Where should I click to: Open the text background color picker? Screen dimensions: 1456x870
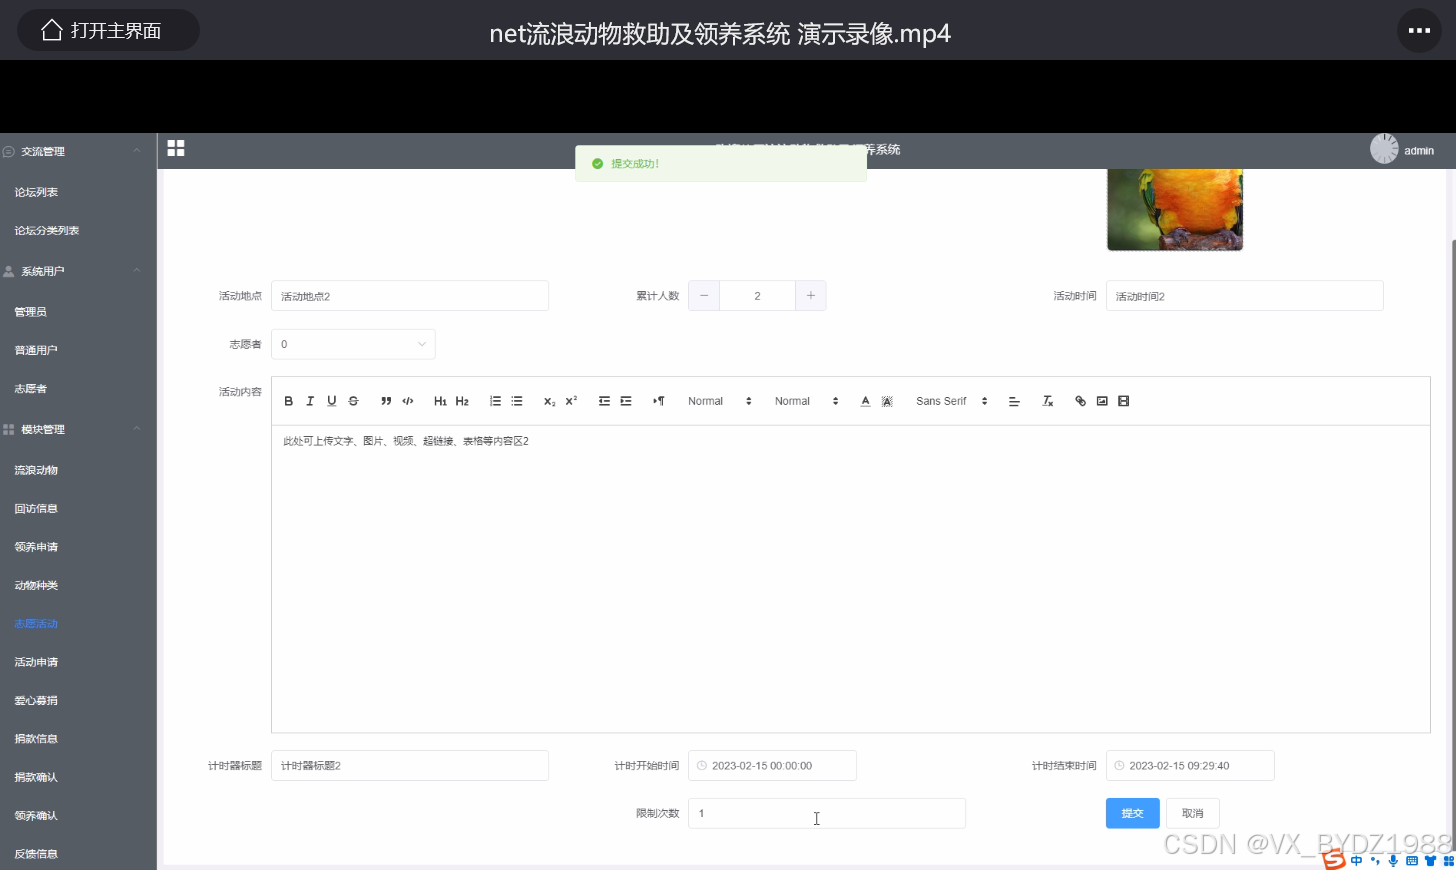[887, 401]
